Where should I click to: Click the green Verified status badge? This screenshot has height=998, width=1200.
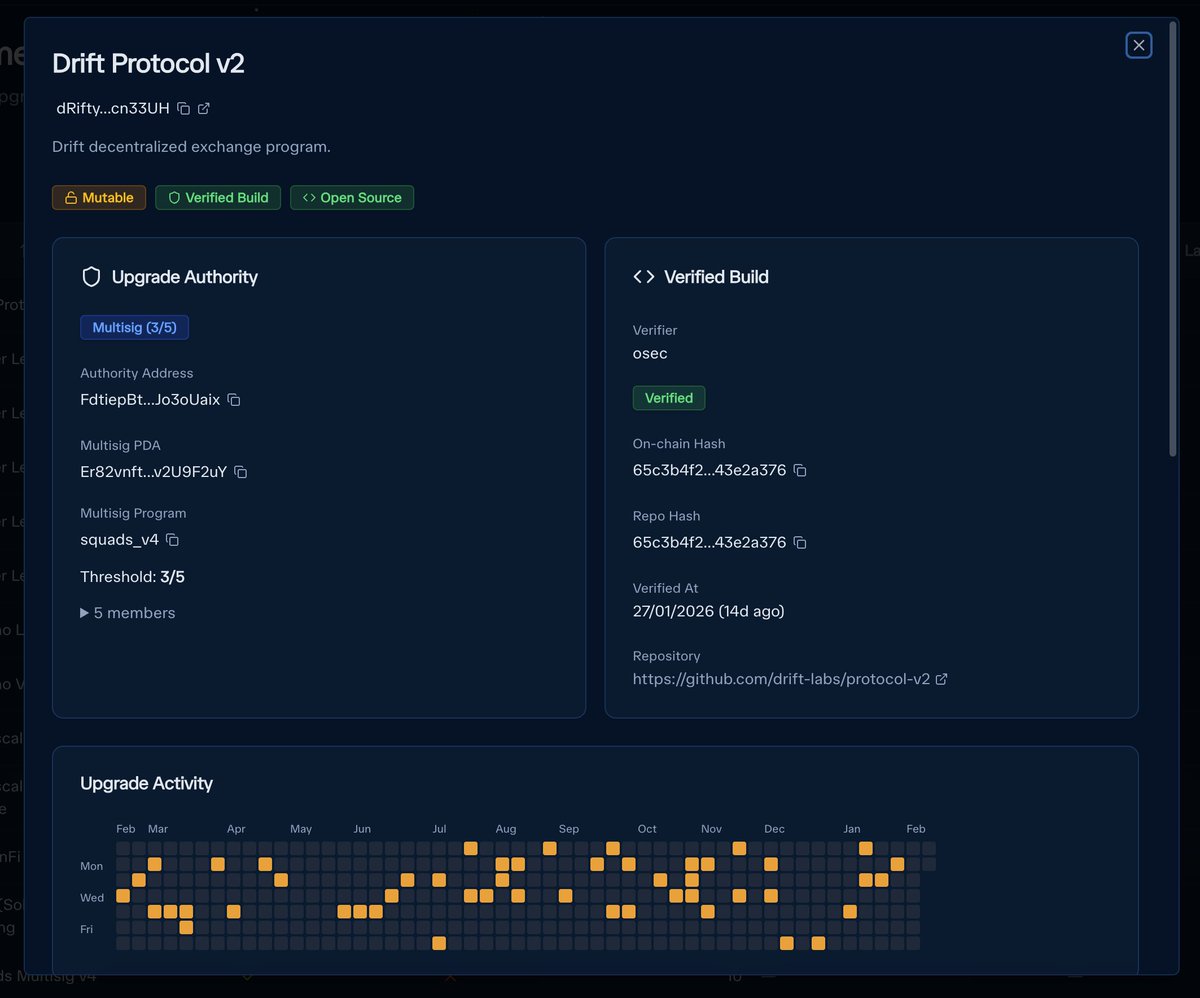pyautogui.click(x=669, y=398)
